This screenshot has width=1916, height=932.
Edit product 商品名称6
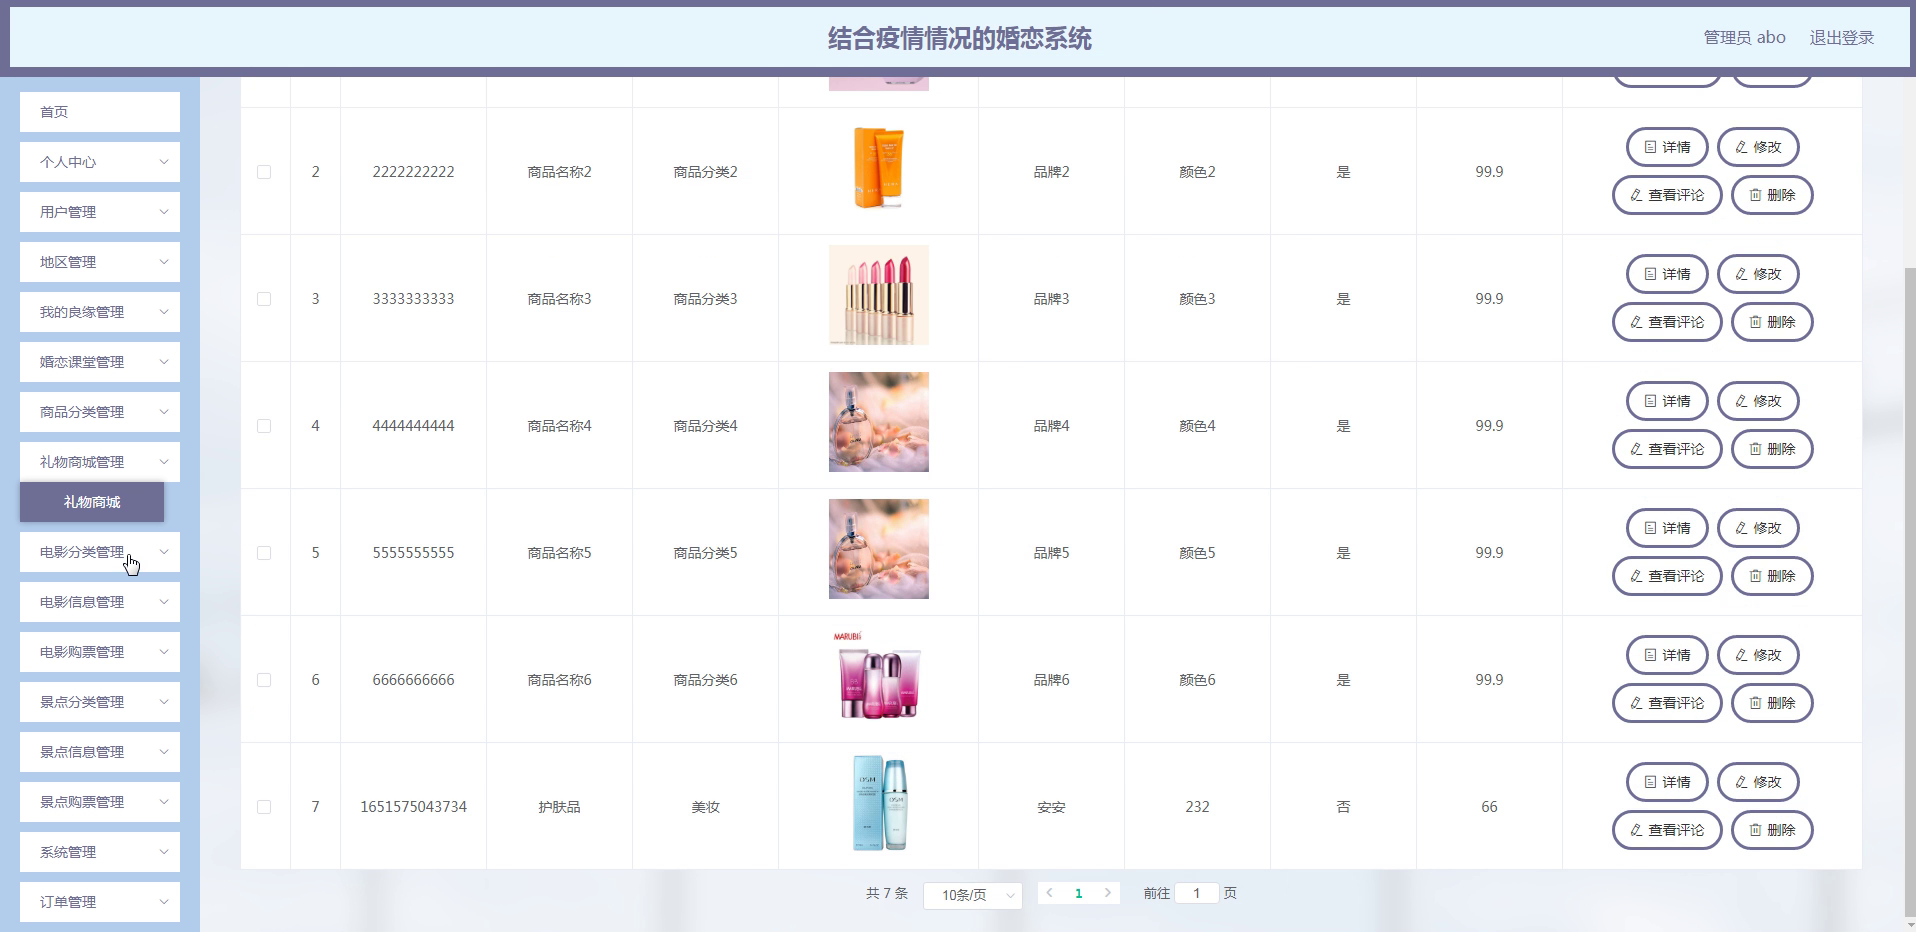1758,655
